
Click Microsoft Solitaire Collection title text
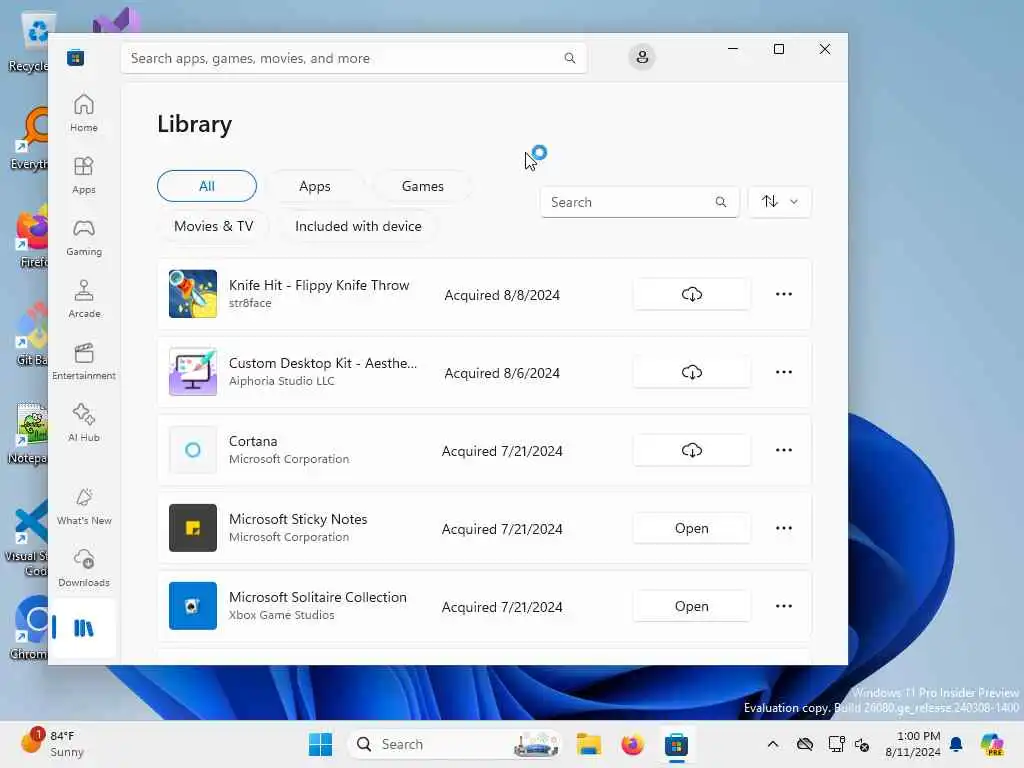click(x=317, y=597)
